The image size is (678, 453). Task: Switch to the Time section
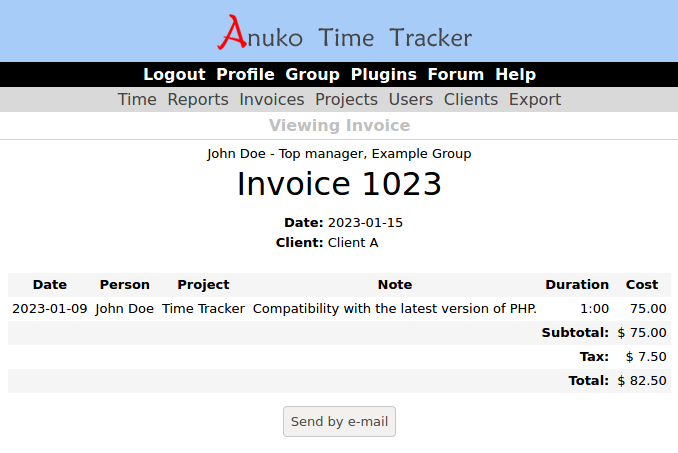pos(137,99)
